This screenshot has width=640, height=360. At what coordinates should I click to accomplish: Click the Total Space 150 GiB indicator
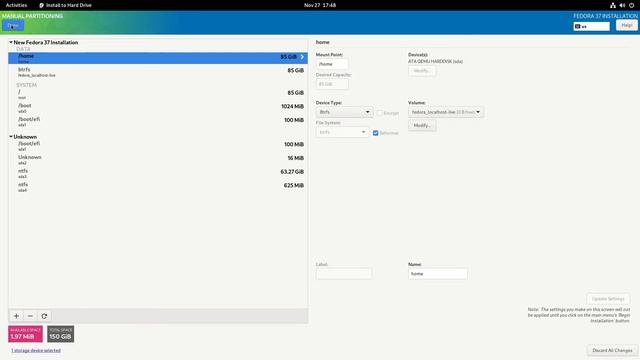pos(60,334)
